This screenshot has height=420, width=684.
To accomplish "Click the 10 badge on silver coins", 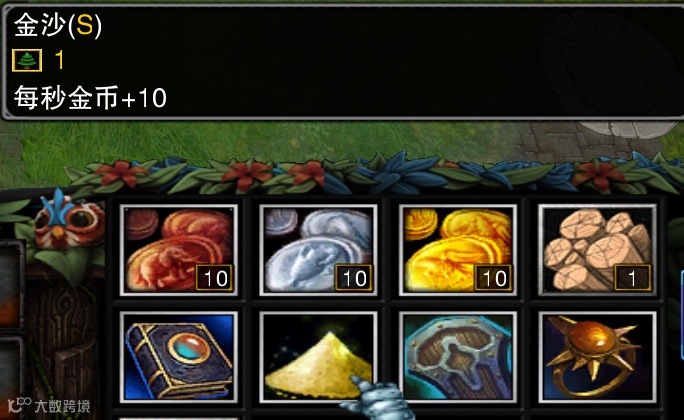I will click(x=354, y=277).
